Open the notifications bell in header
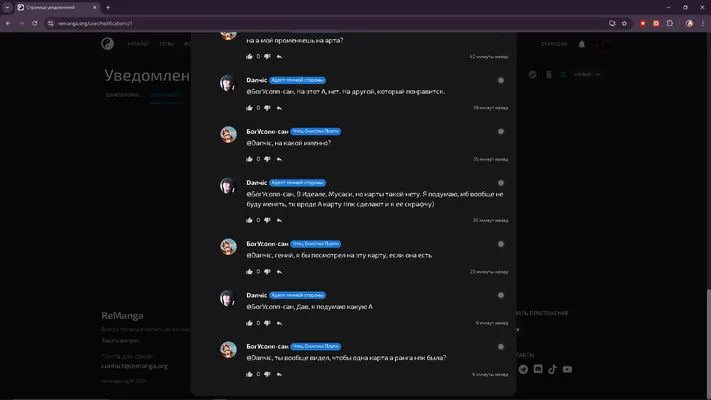 click(x=582, y=44)
